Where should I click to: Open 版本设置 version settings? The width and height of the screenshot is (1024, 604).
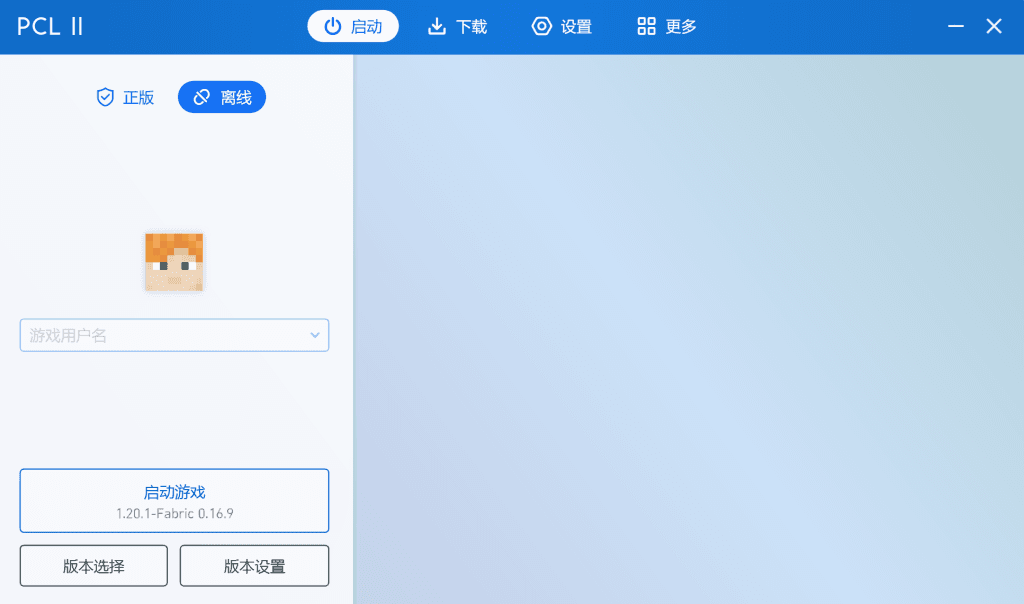255,566
